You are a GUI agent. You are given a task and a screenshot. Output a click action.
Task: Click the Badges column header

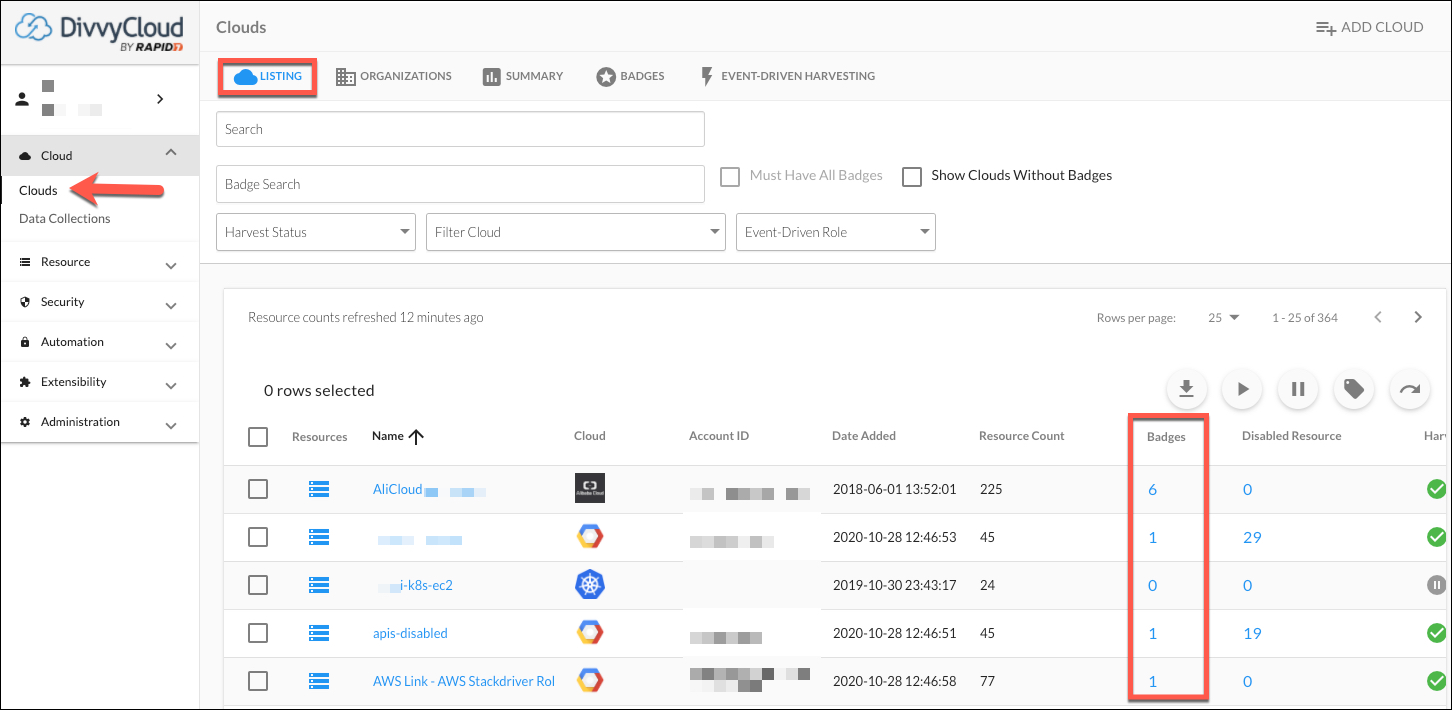pos(1166,437)
